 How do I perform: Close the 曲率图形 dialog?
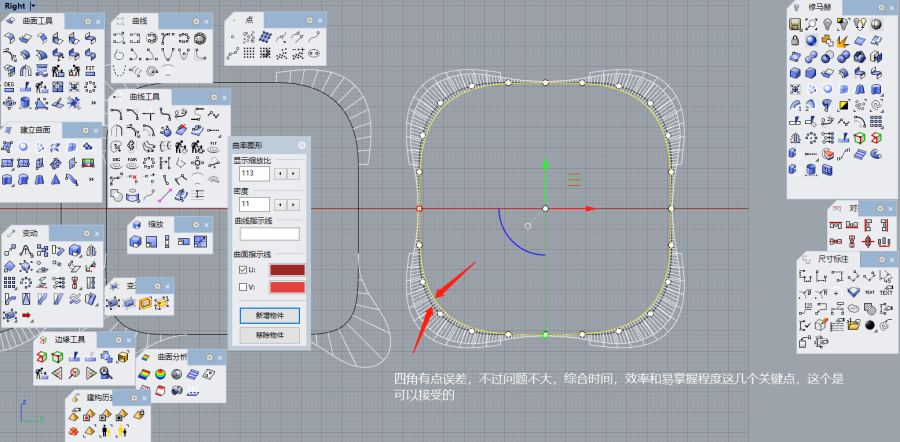[301, 145]
